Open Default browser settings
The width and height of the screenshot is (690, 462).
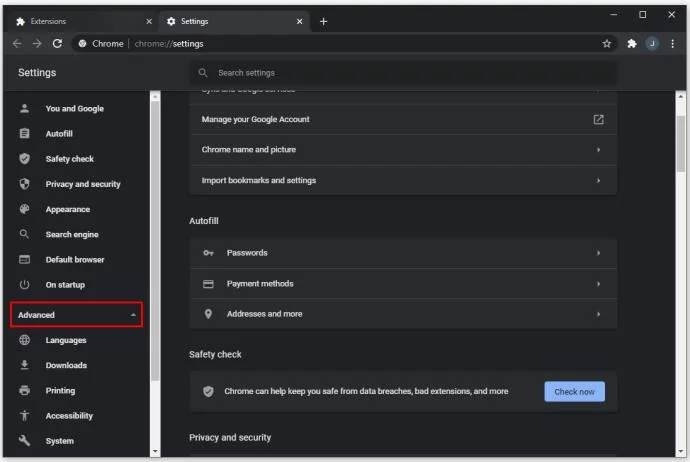(75, 260)
